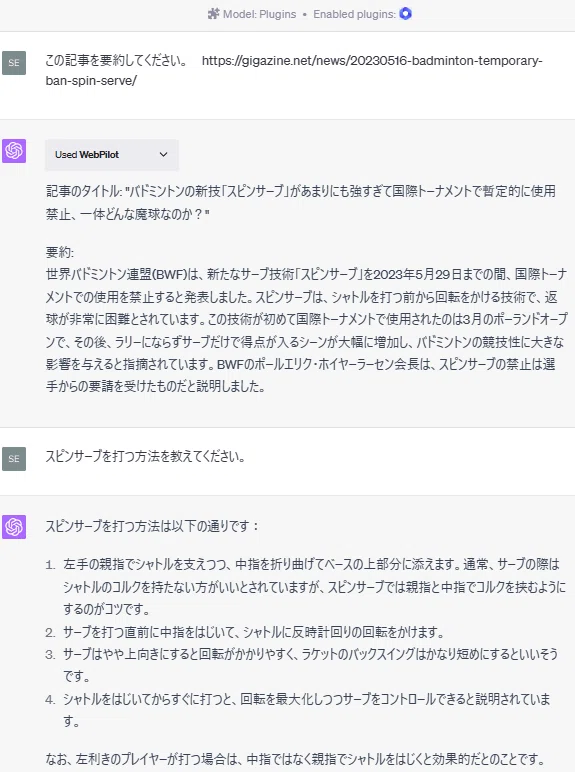Viewport: 575px width, 772px height.
Task: Click the BWF summary paragraph
Action: pyautogui.click(x=306, y=330)
